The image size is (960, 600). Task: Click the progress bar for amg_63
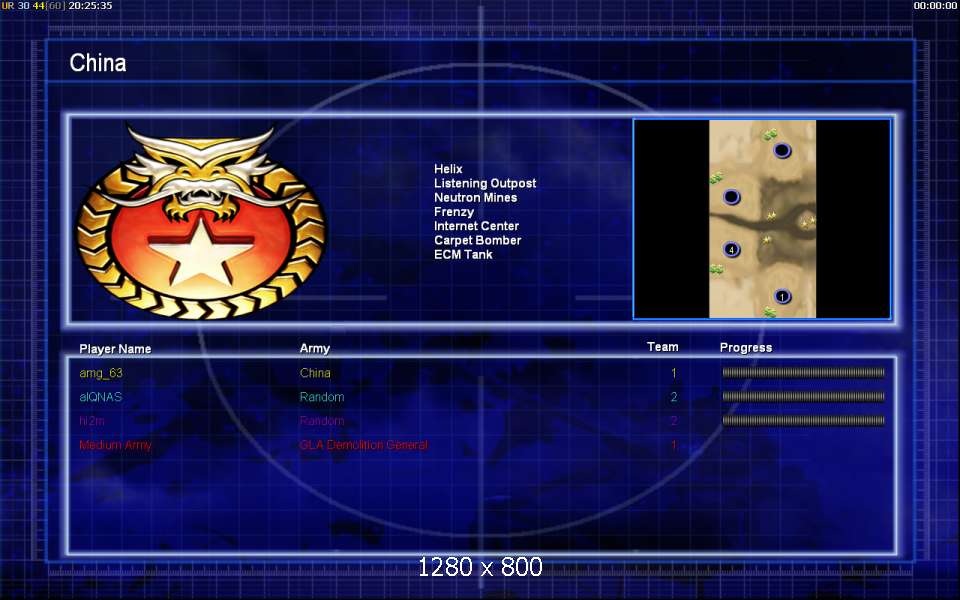coord(803,372)
